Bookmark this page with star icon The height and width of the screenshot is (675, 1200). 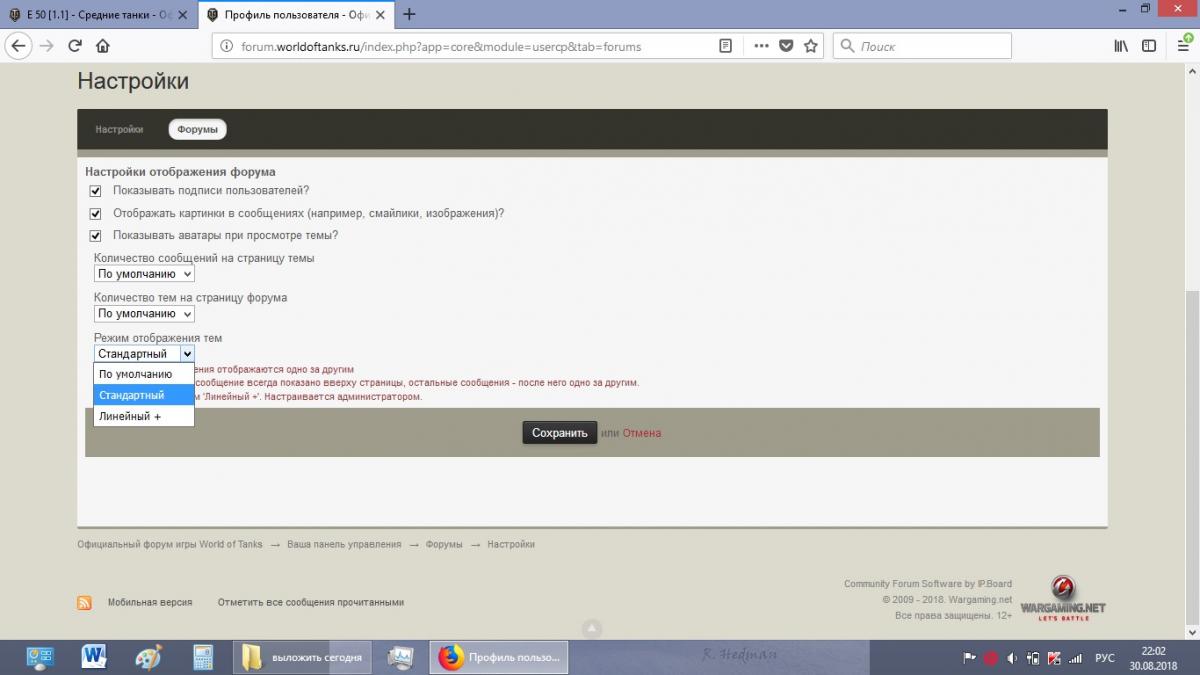811,46
